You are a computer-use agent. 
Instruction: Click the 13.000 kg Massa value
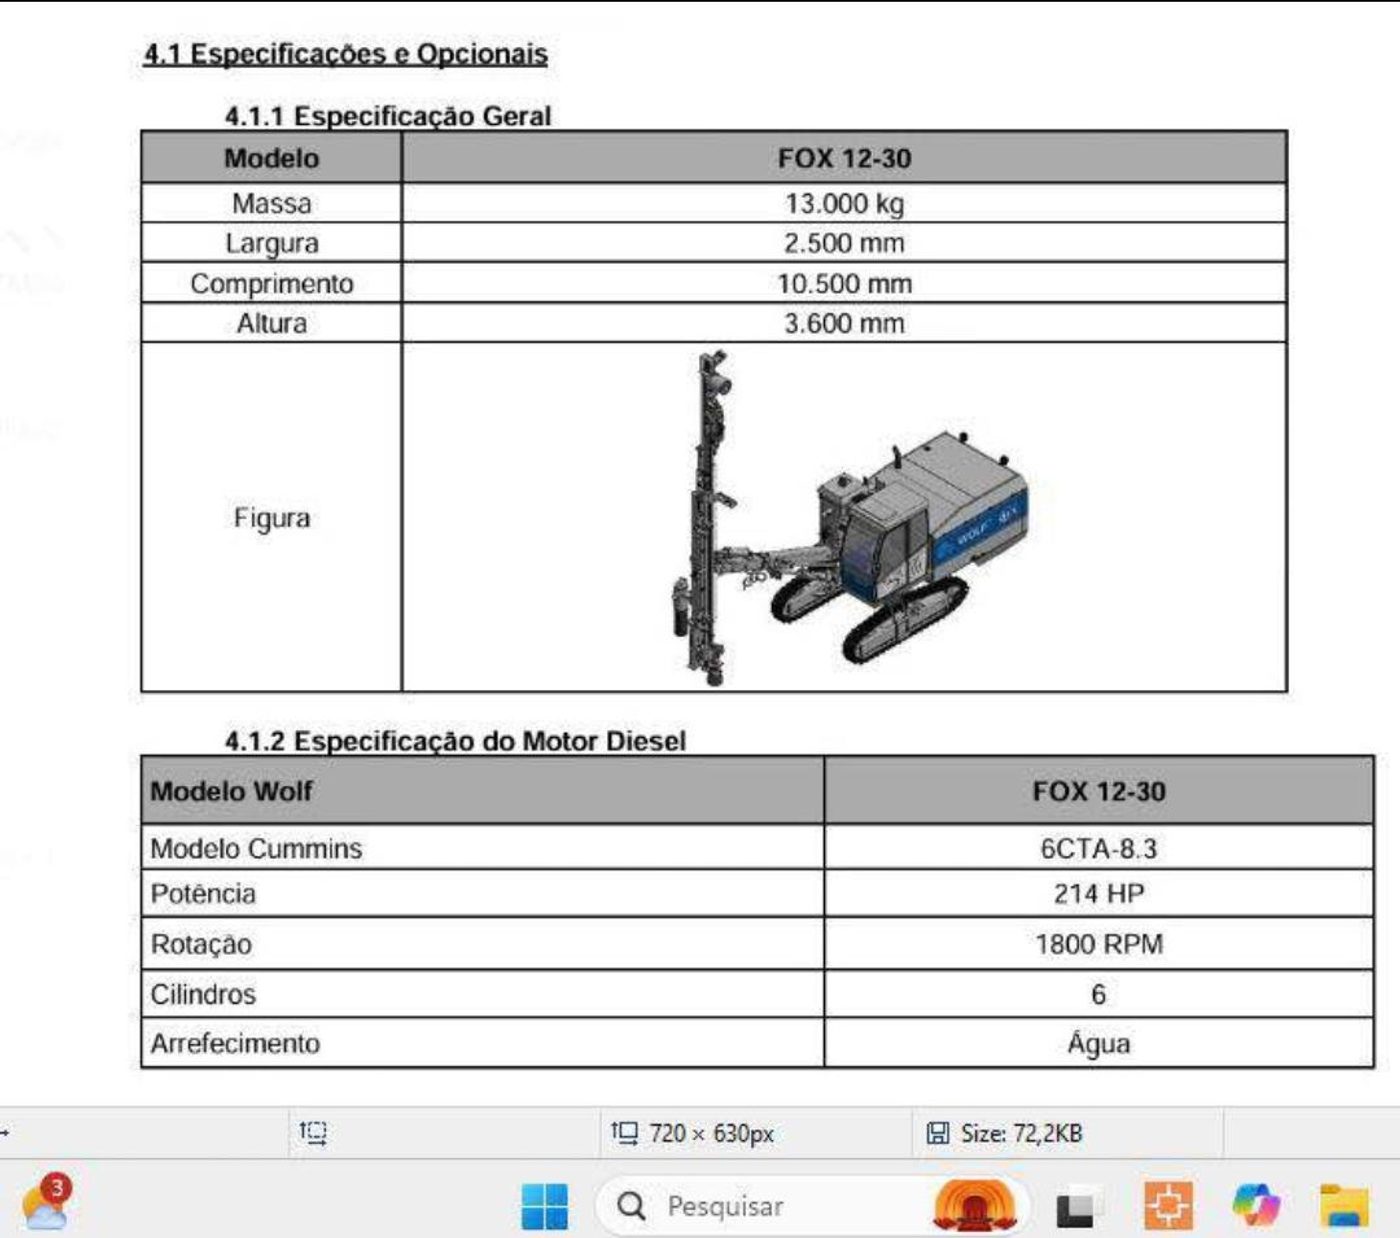844,203
